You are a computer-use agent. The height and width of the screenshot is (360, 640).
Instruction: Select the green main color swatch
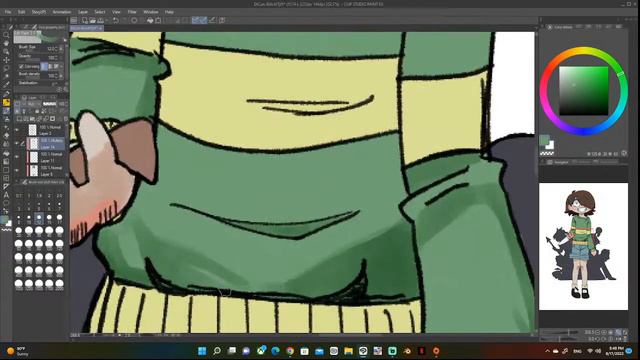tap(544, 140)
